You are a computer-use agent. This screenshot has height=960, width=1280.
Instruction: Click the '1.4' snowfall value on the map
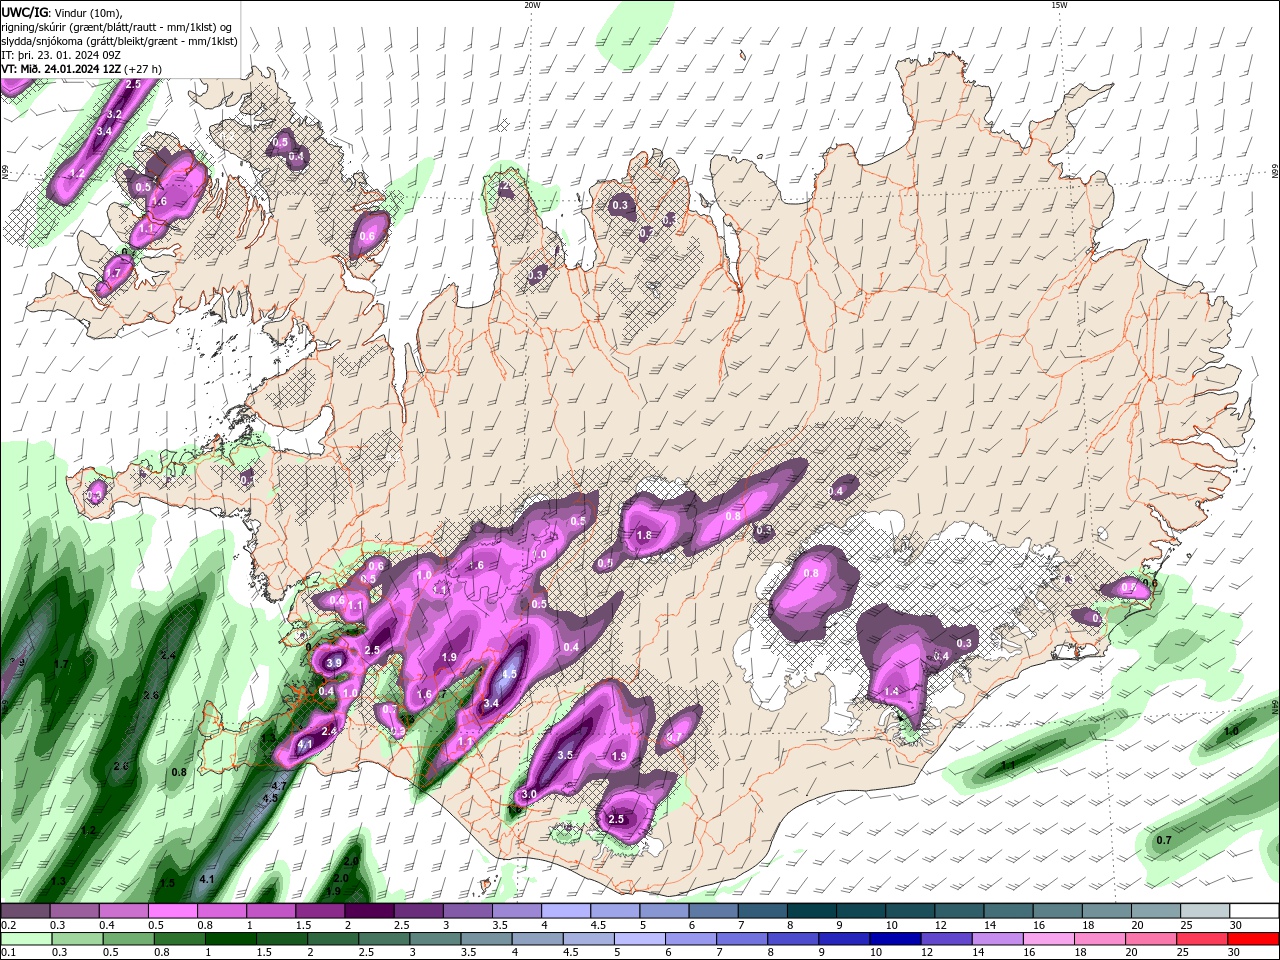tap(891, 691)
